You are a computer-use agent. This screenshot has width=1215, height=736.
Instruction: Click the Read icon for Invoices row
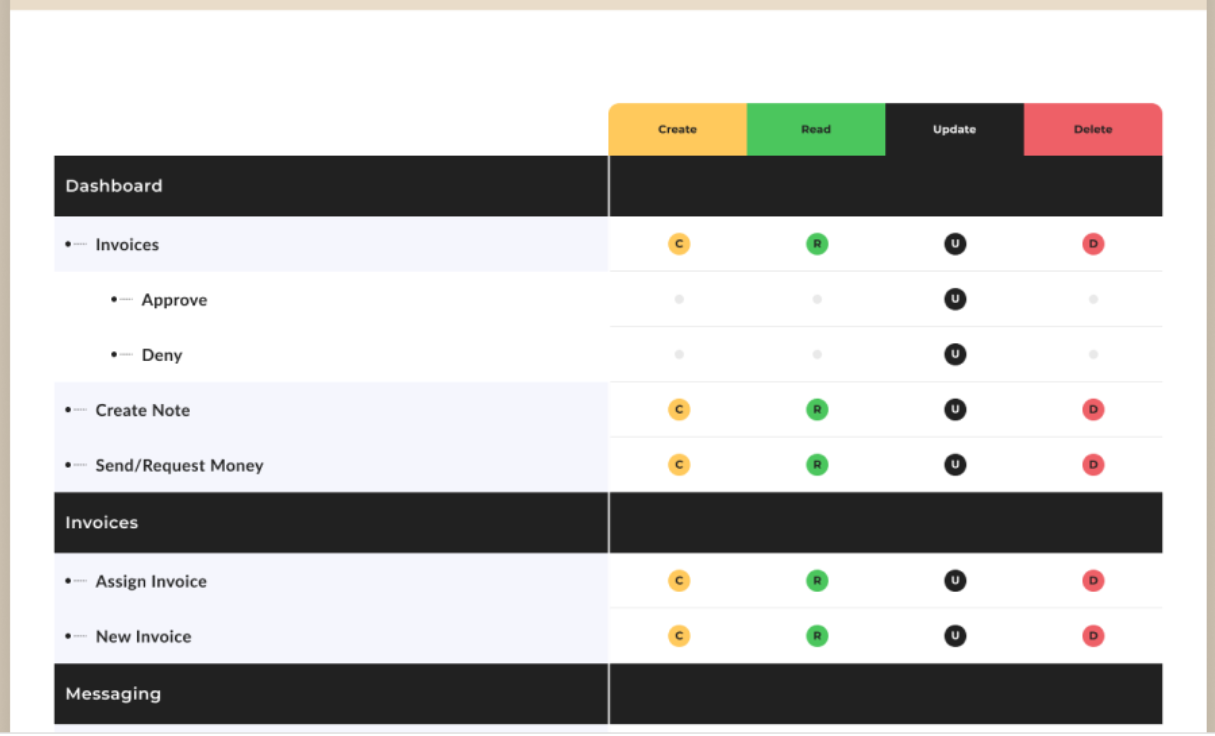click(817, 244)
